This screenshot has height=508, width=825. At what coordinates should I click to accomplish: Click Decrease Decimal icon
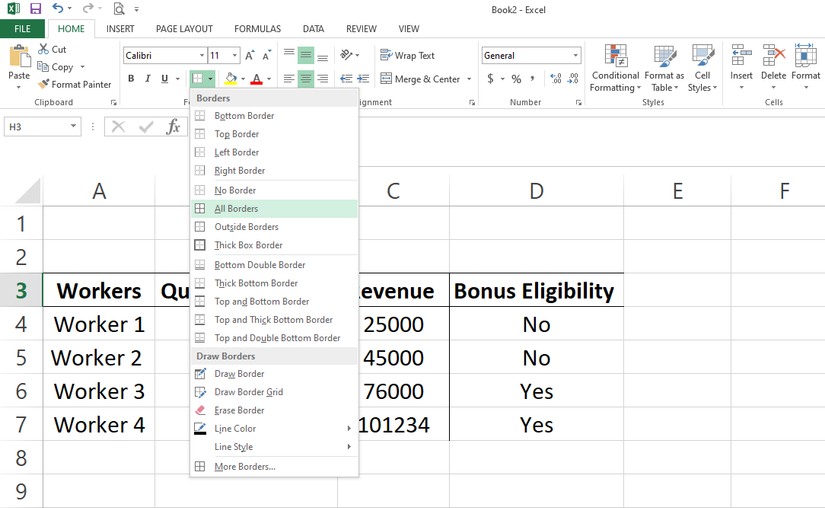573,79
